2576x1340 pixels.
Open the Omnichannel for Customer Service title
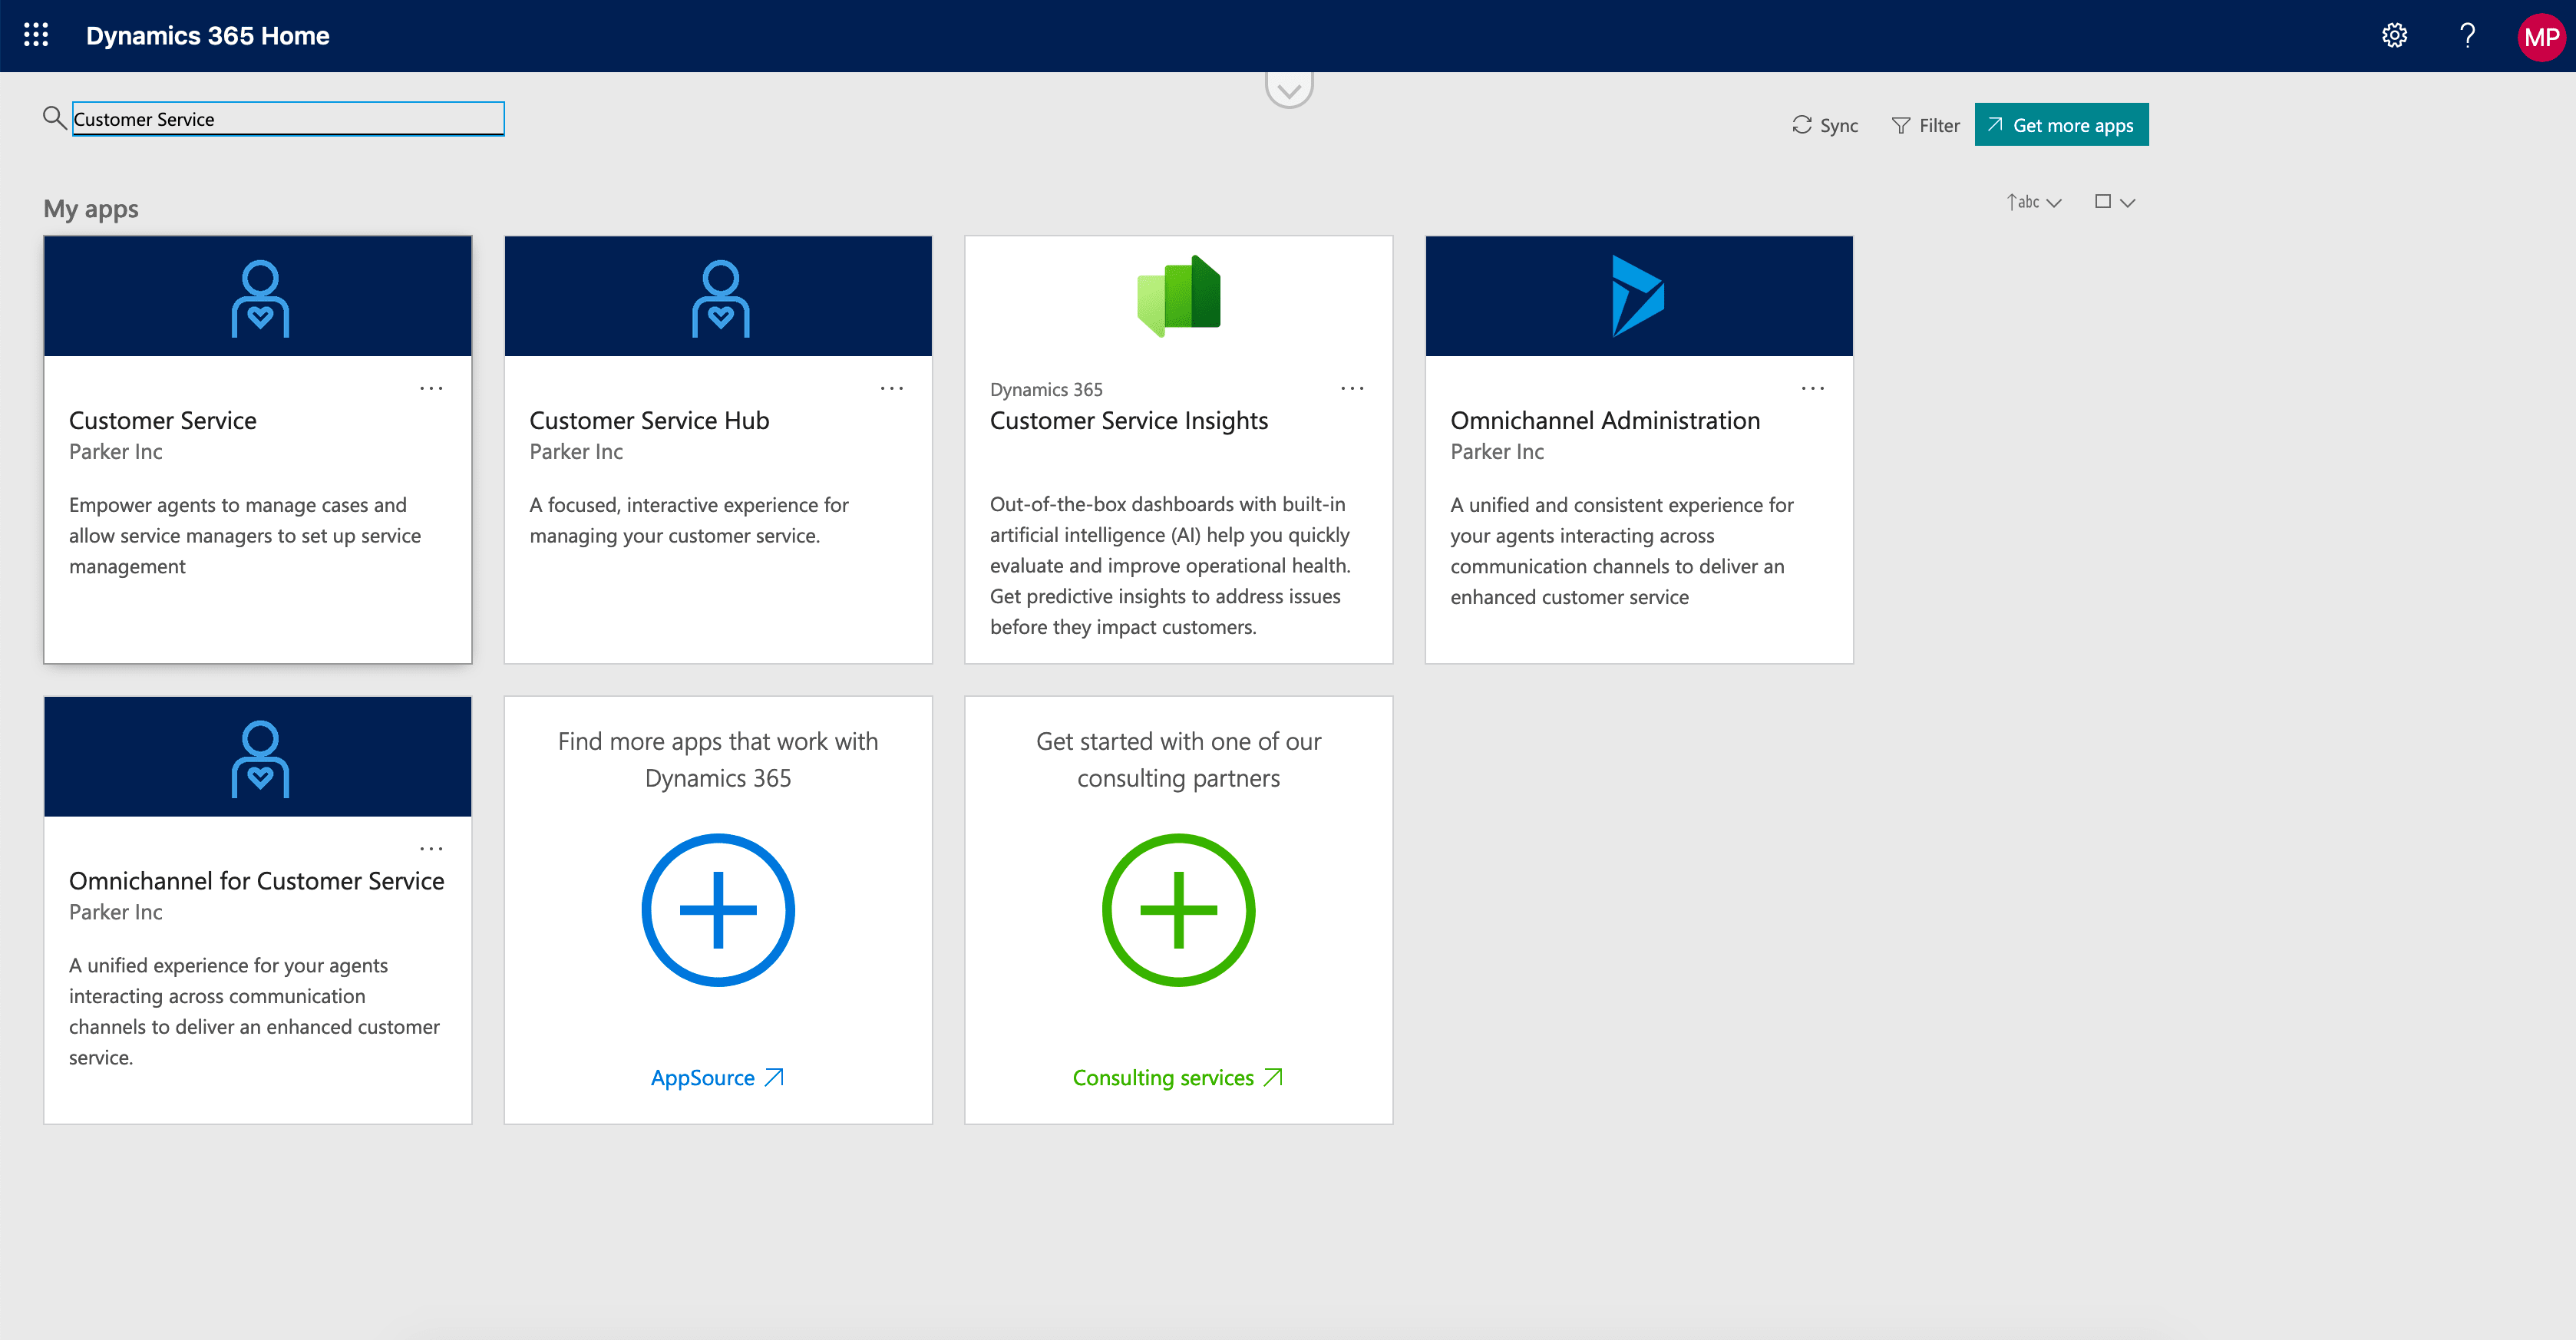(x=257, y=880)
